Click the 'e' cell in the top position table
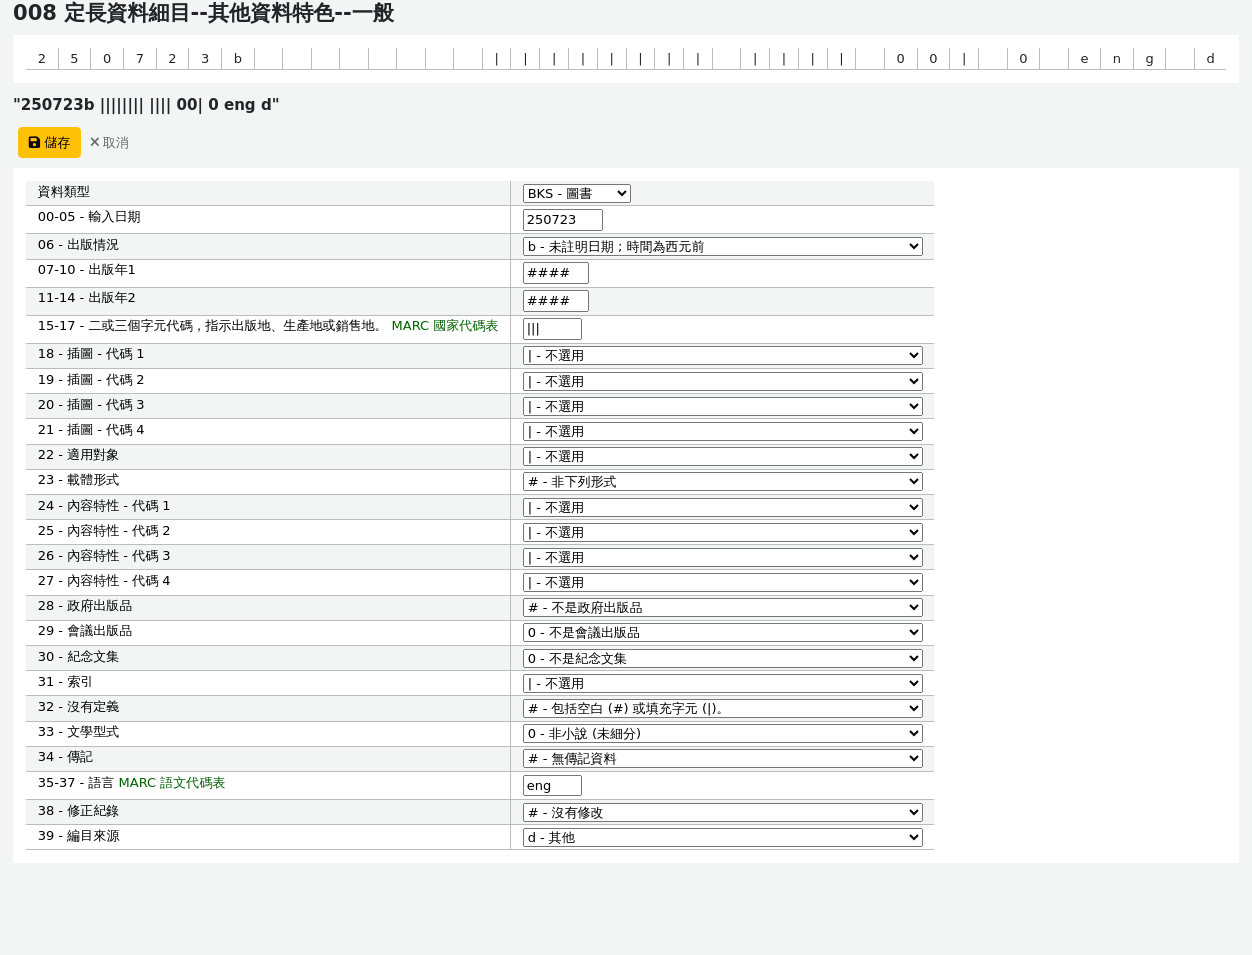Image resolution: width=1252 pixels, height=955 pixels. tap(1084, 59)
